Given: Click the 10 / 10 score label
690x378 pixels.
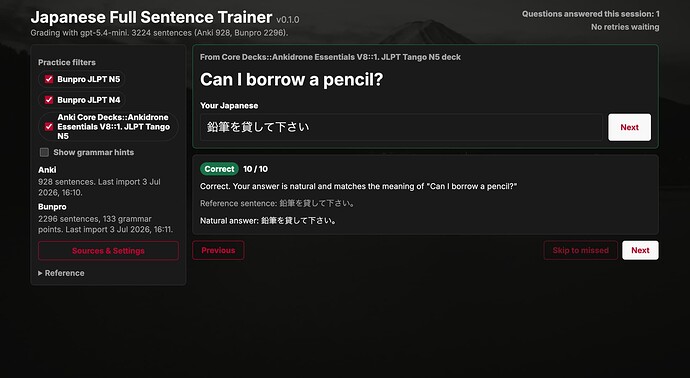Looking at the screenshot, I should point(255,169).
